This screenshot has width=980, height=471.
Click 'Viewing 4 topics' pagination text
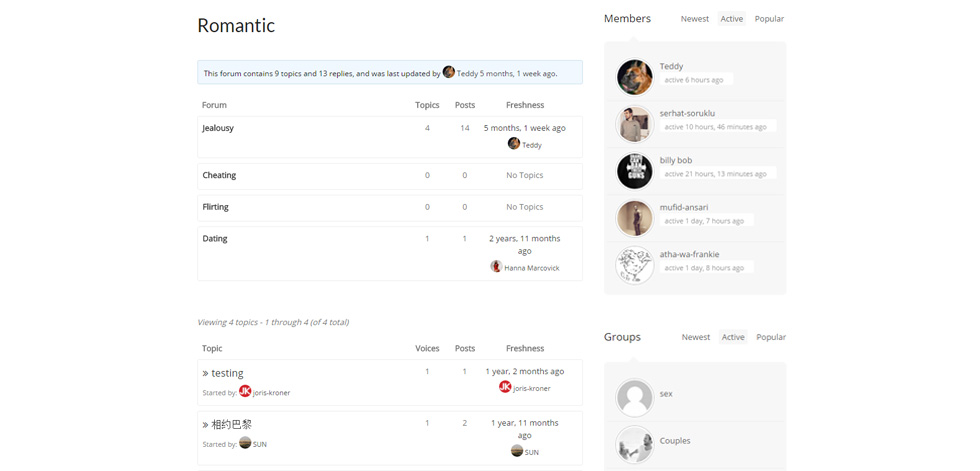pyautogui.click(x=273, y=322)
